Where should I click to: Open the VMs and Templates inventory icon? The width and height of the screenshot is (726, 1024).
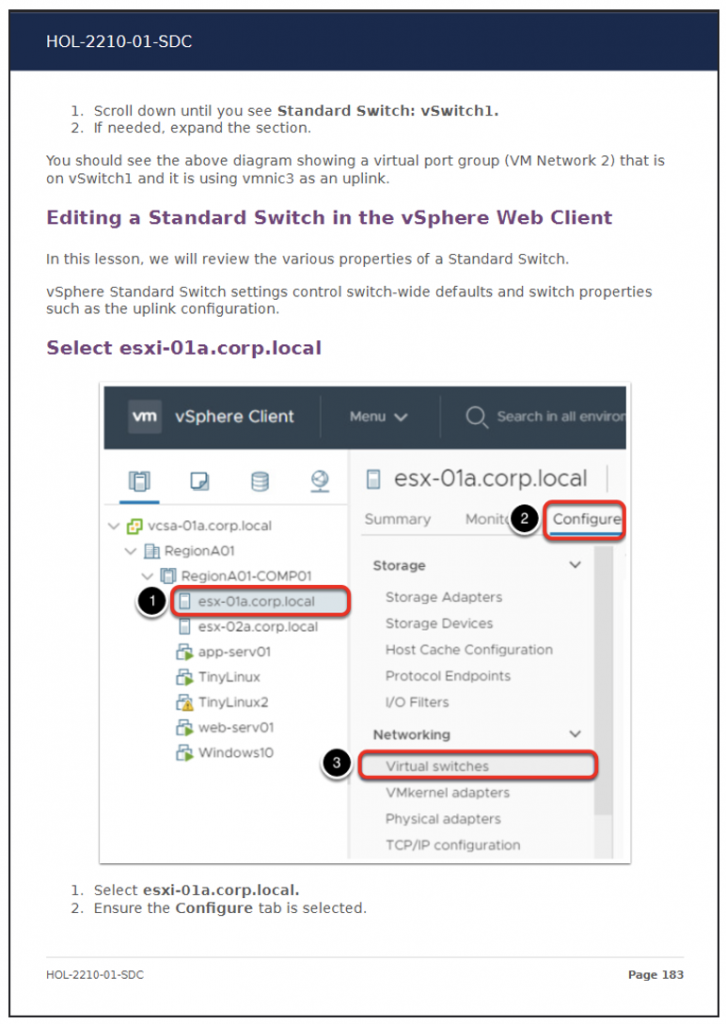(199, 481)
